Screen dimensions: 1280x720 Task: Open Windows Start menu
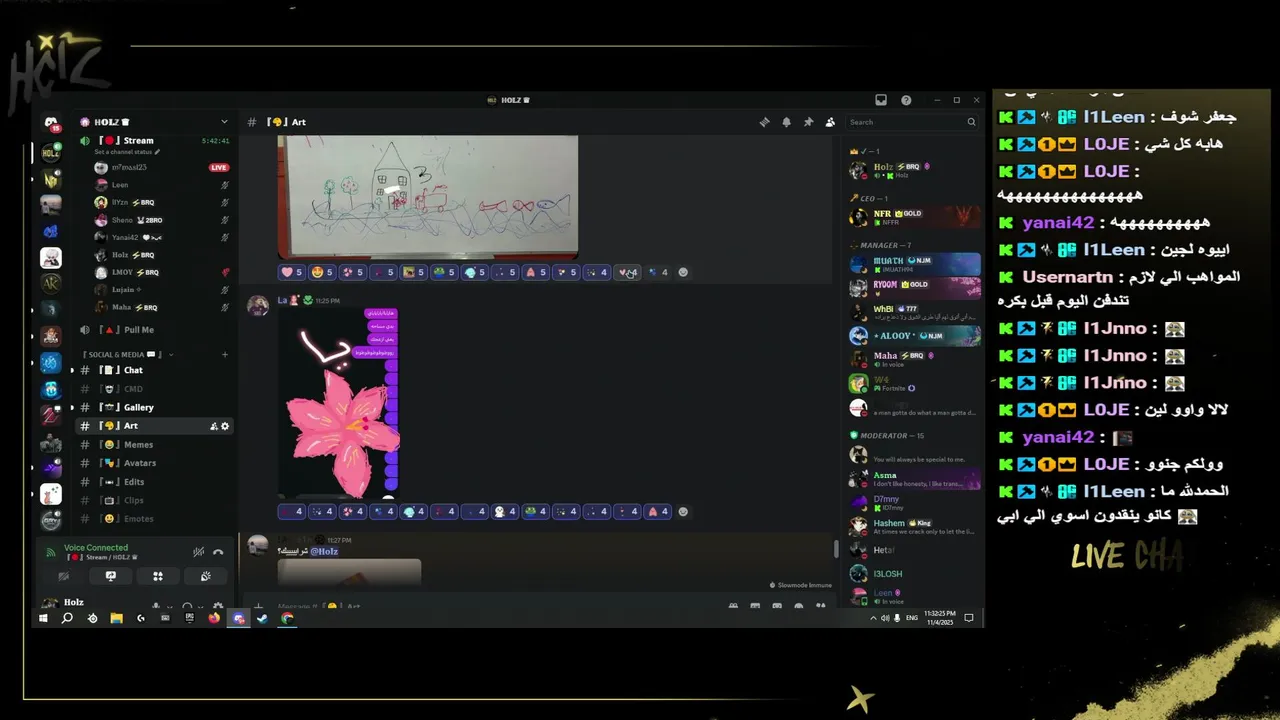tap(43, 618)
